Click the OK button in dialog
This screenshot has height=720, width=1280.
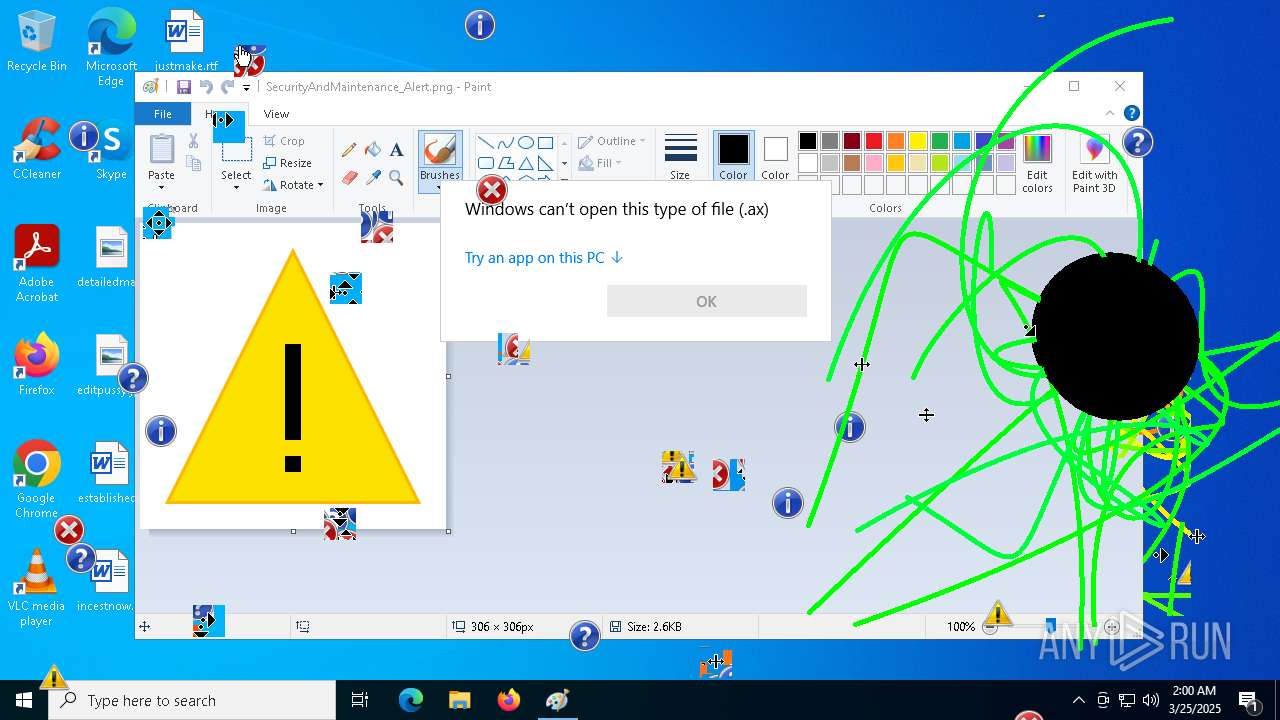[x=707, y=301]
